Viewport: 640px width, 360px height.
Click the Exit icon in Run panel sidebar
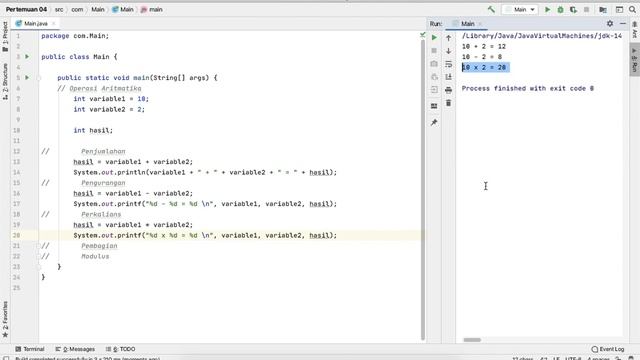pos(434,90)
